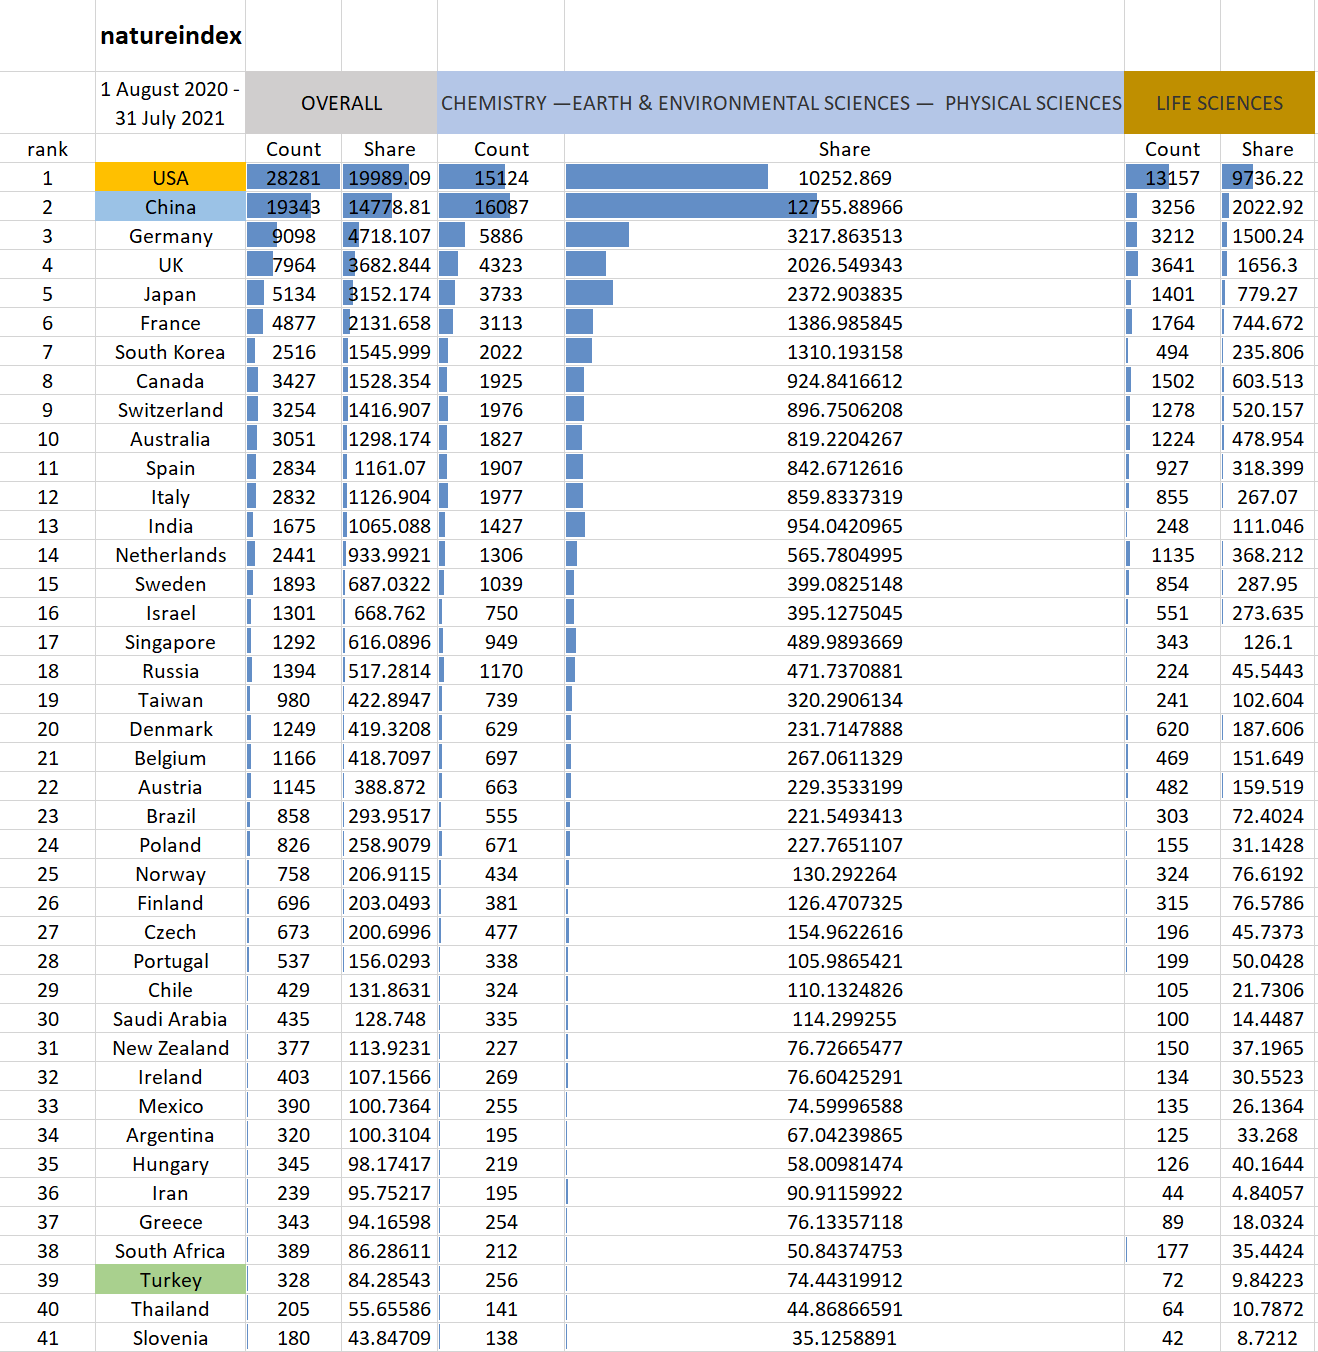Image resolution: width=1318 pixels, height=1352 pixels.
Task: Select the Finland country cell
Action: (x=171, y=903)
